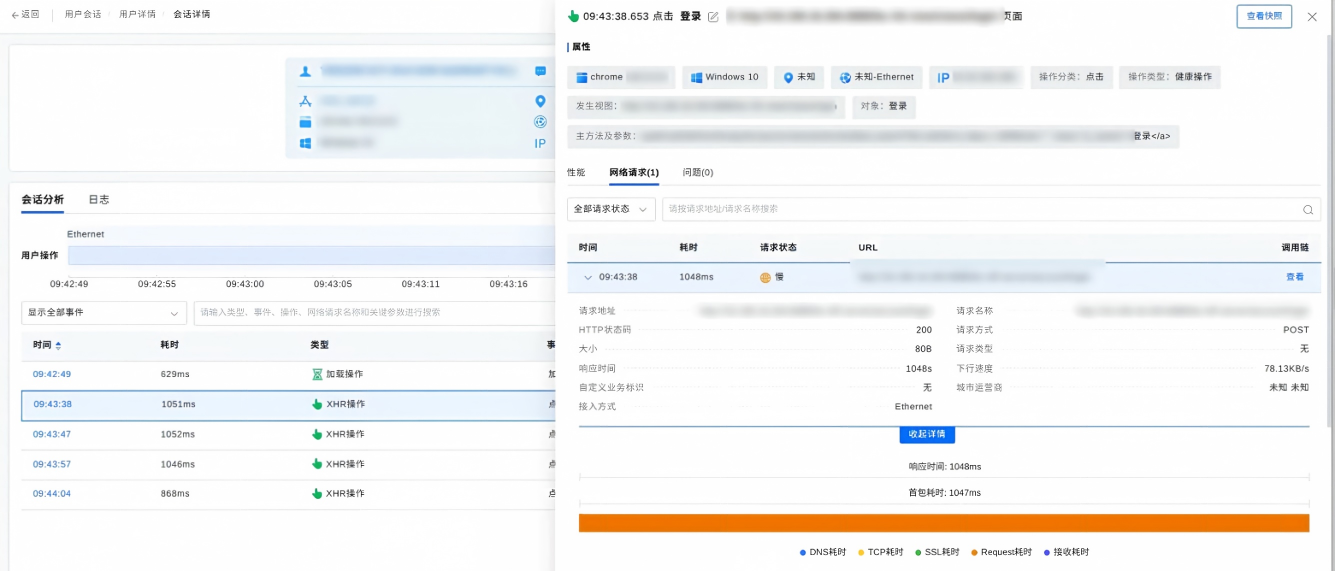Click the 操作类型：健康操作 tag
1335x571 pixels.
[x=1169, y=77]
